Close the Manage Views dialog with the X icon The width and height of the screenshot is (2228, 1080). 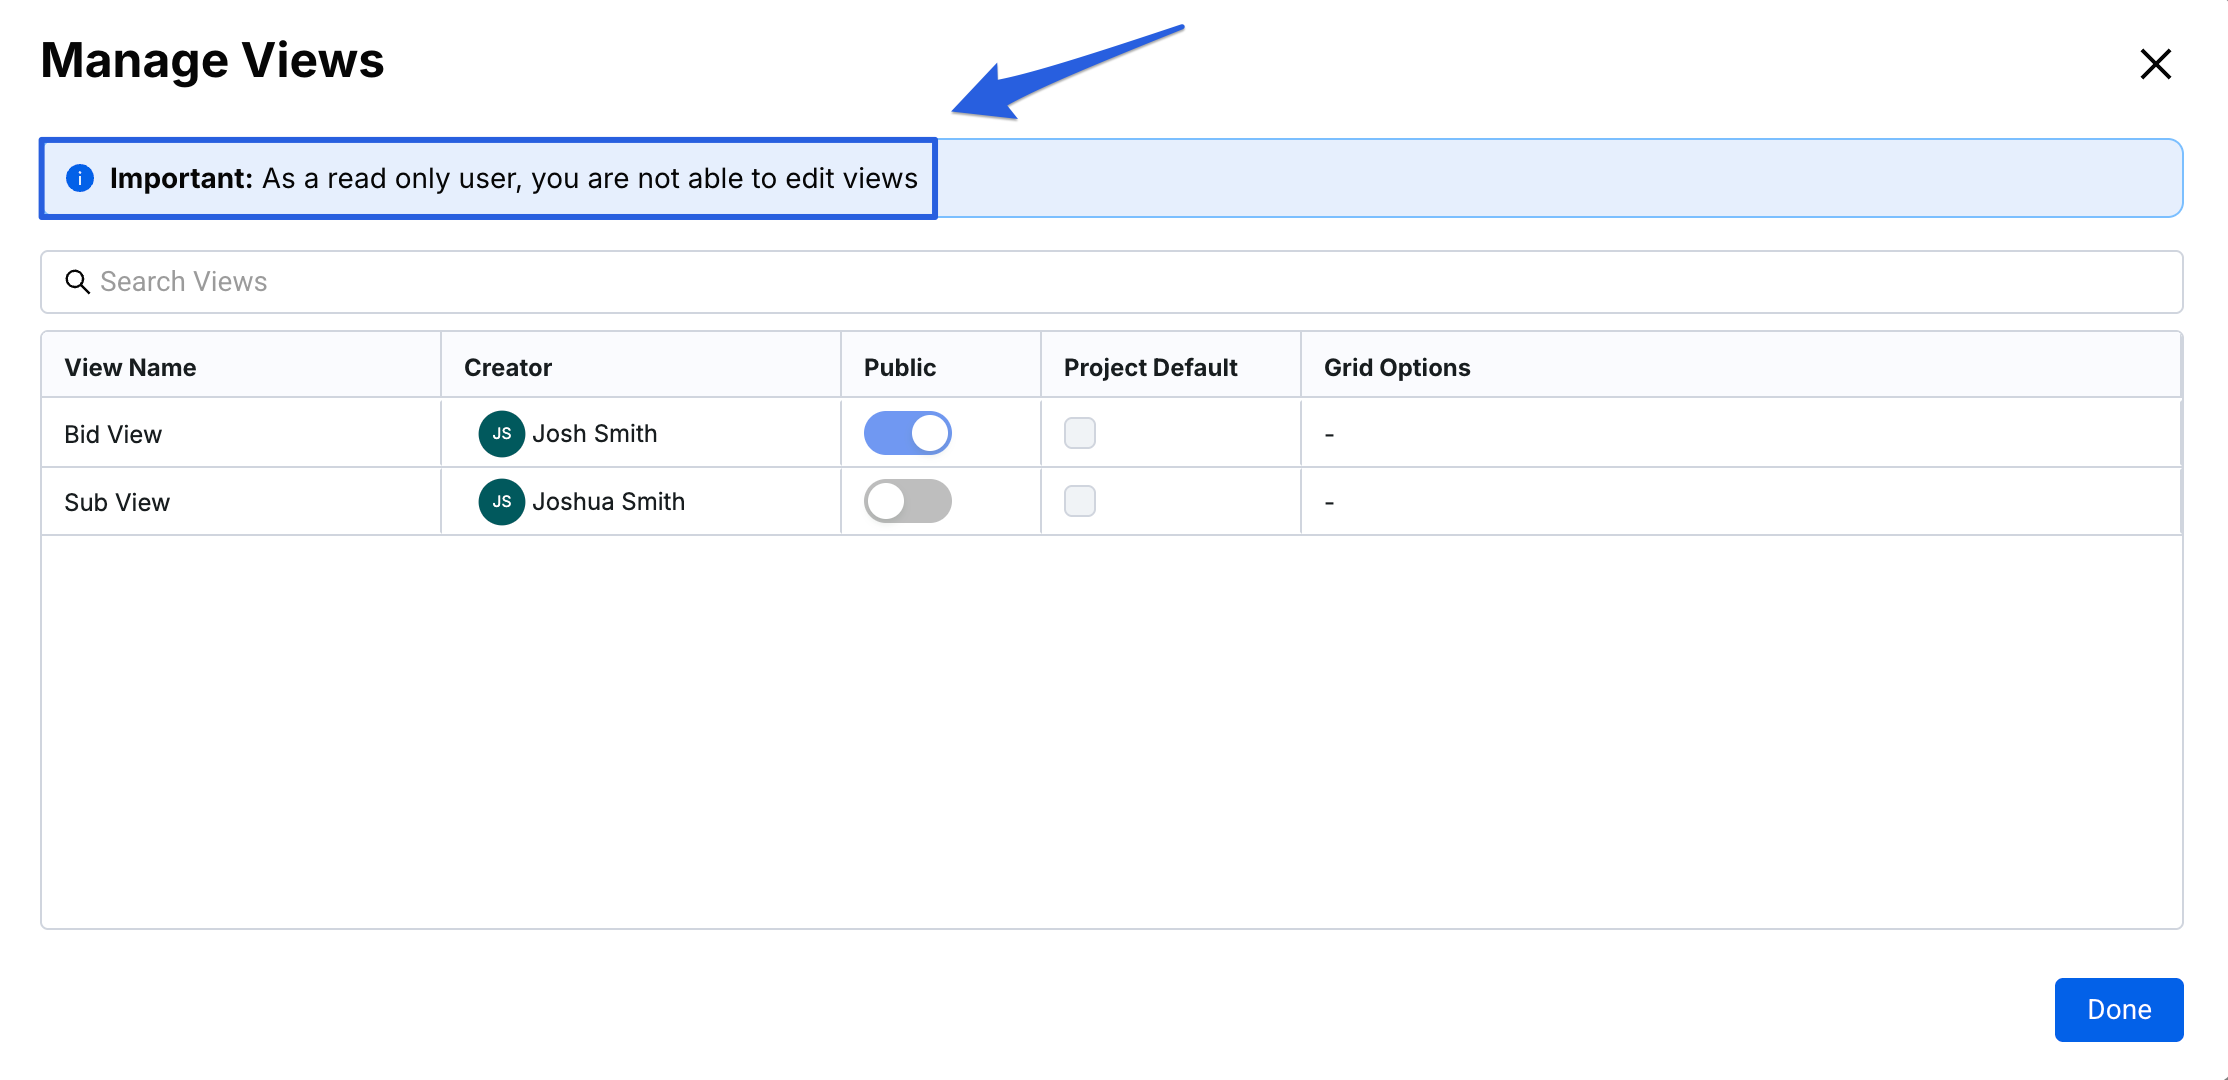[2155, 64]
